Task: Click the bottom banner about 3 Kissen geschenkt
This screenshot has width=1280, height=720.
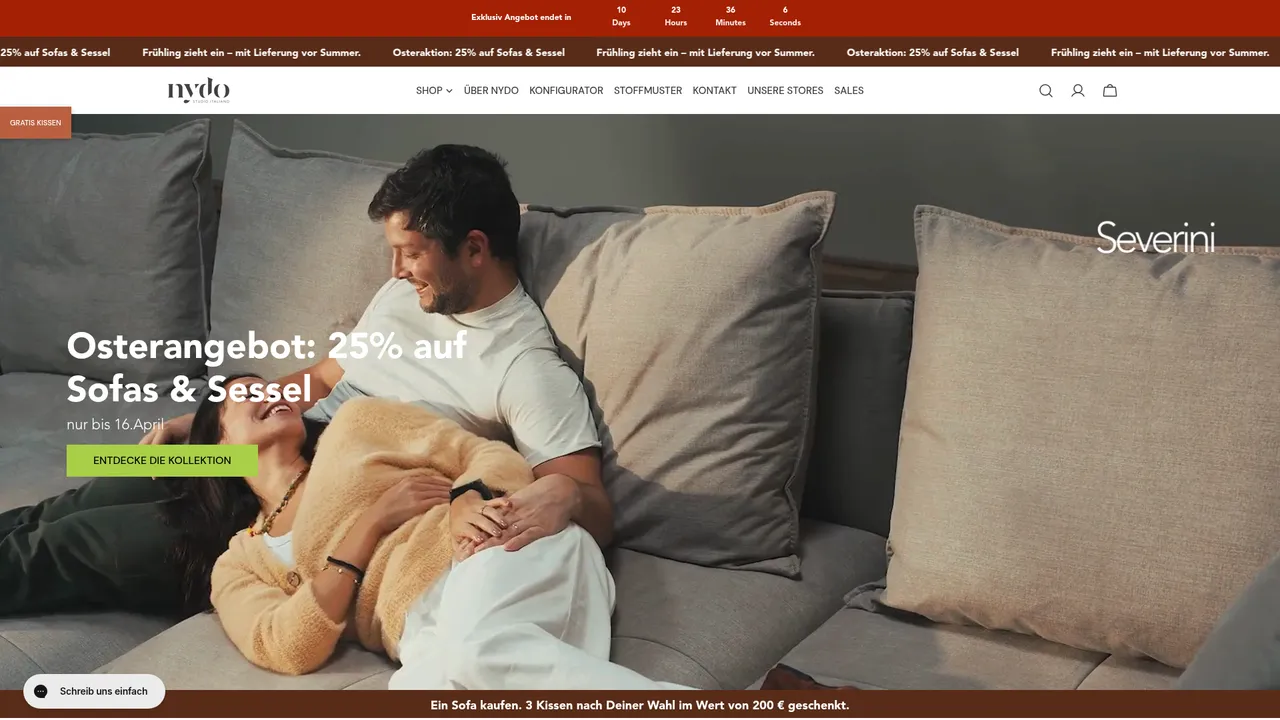Action: click(x=640, y=705)
